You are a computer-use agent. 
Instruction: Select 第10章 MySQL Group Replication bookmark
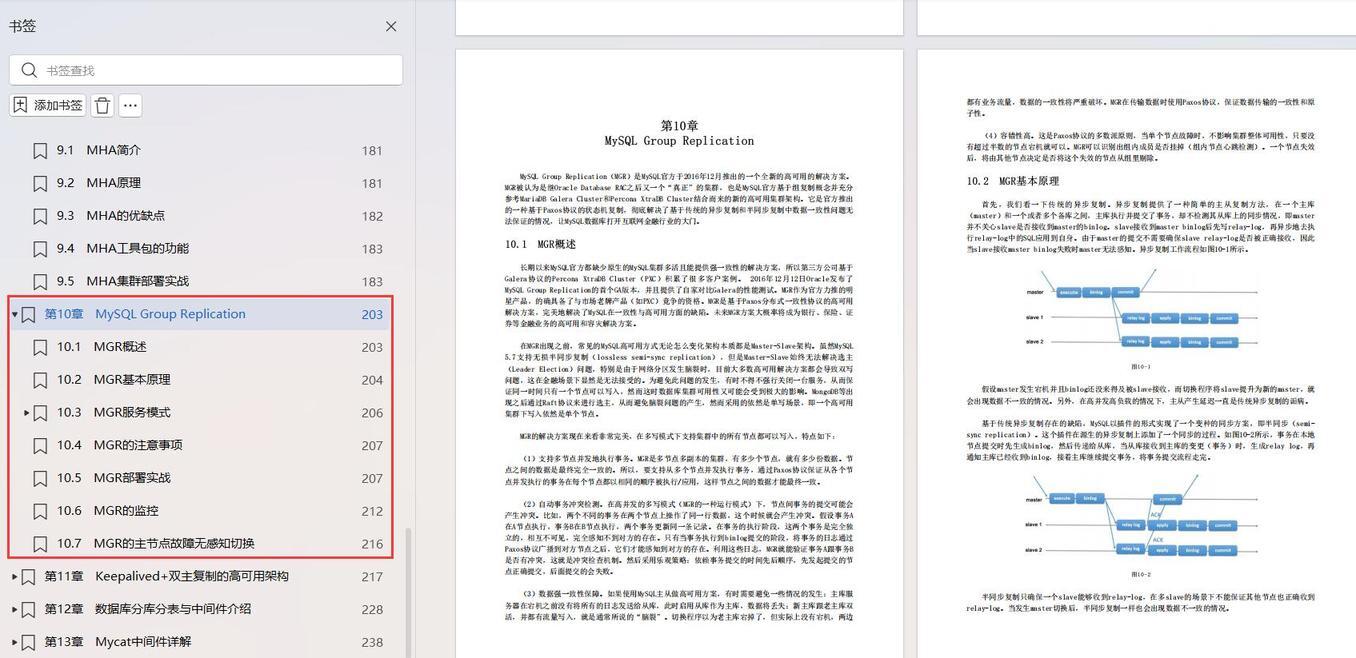click(x=145, y=314)
